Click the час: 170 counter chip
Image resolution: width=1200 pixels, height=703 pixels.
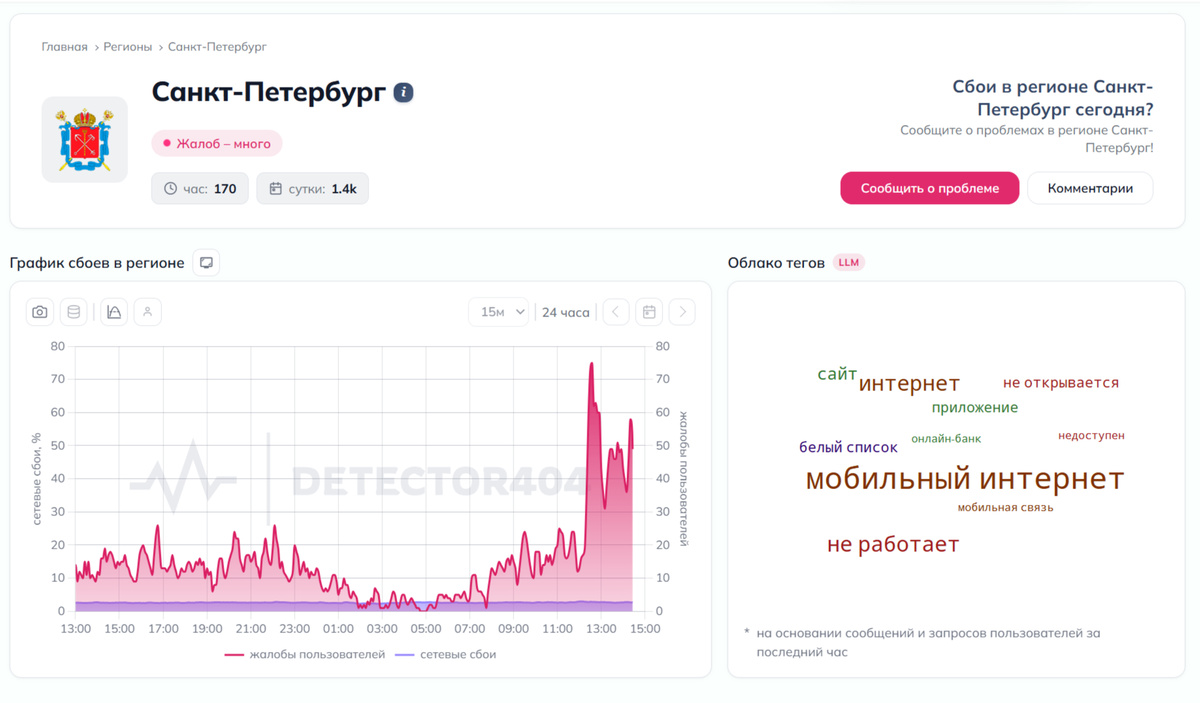pyautogui.click(x=200, y=188)
